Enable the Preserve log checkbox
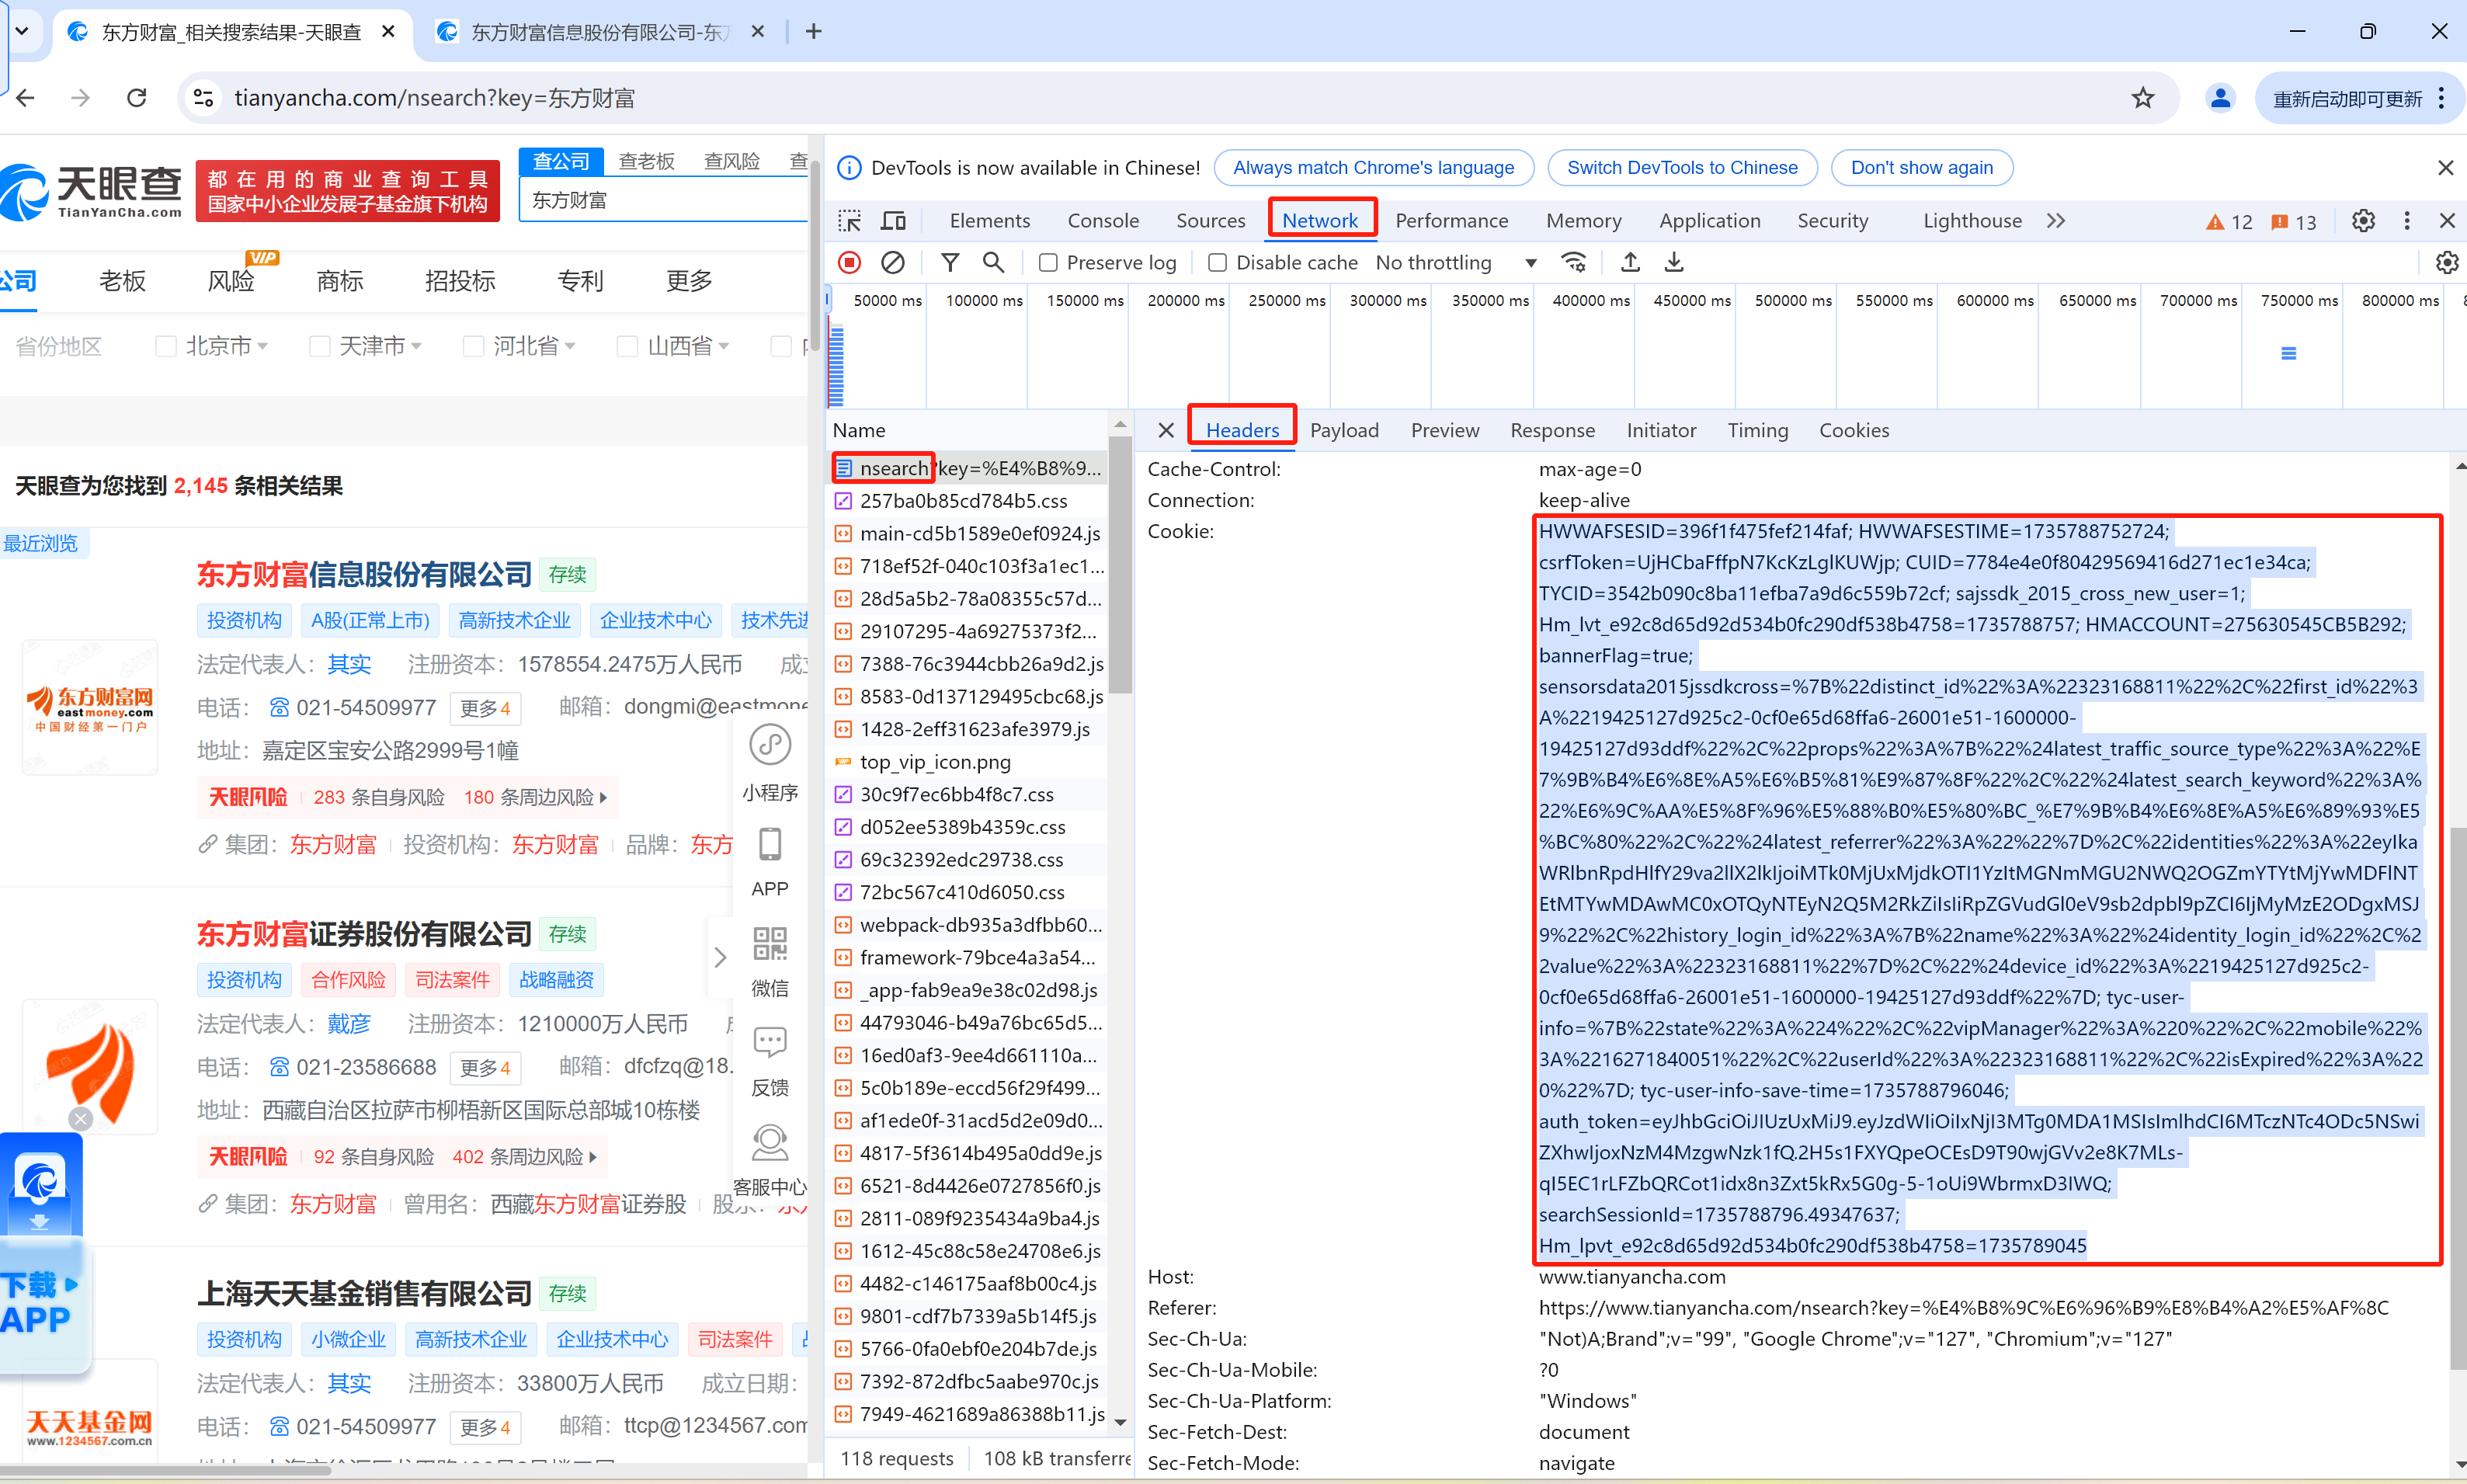 point(1048,263)
